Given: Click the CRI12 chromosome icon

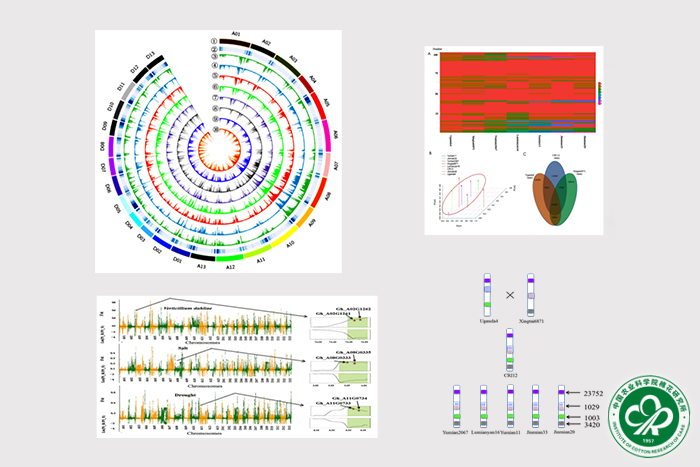Looking at the screenshot, I should click(510, 351).
